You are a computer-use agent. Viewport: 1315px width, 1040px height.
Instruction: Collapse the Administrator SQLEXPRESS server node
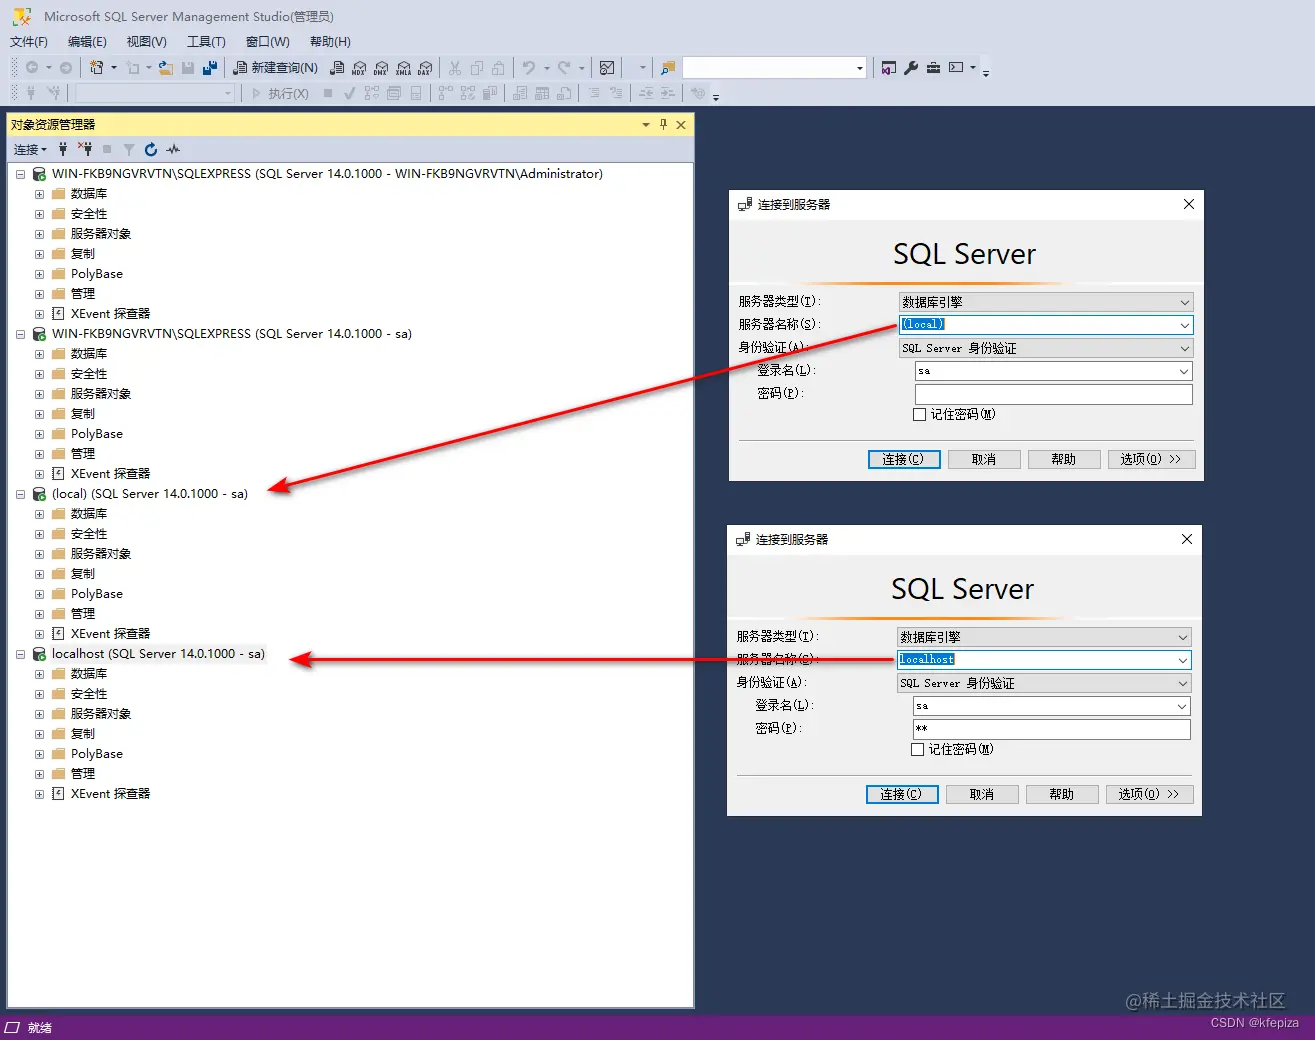pos(20,174)
